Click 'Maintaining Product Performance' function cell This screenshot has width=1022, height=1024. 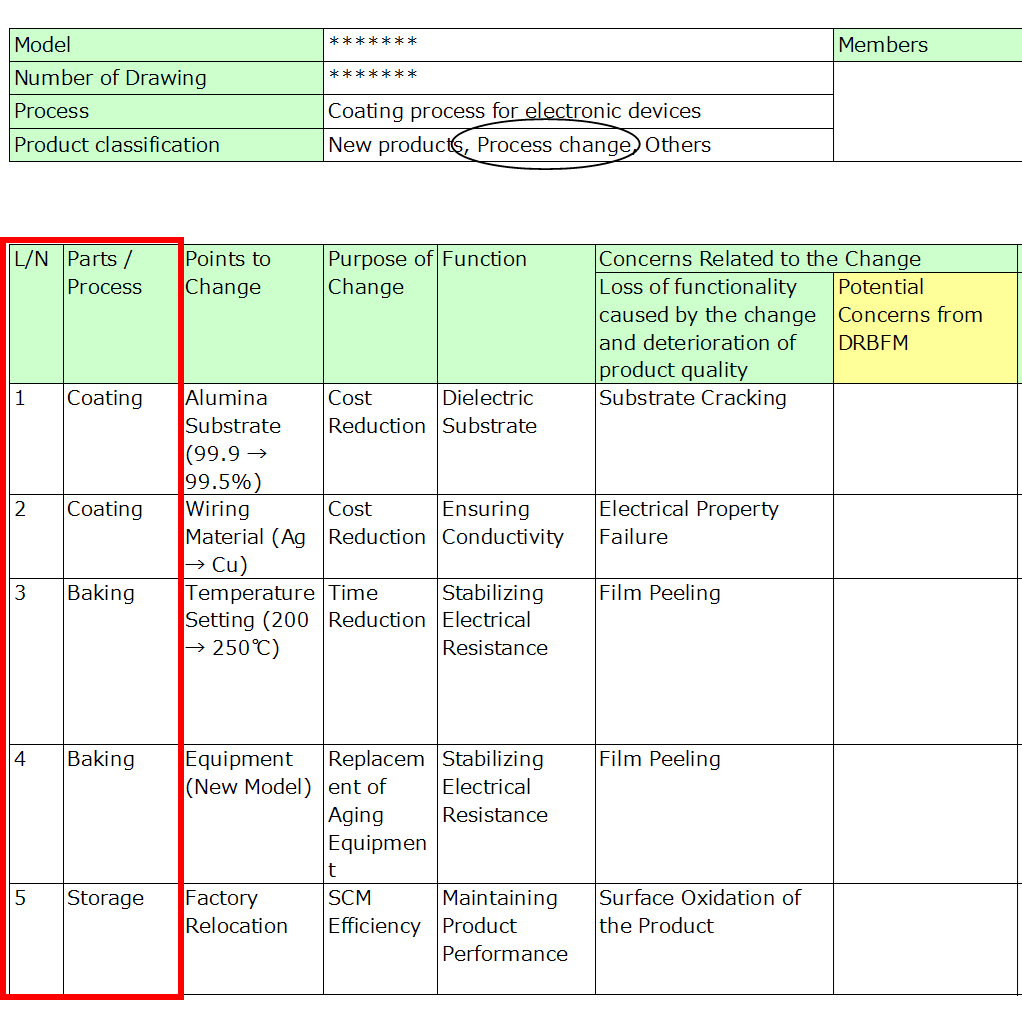coord(517,939)
